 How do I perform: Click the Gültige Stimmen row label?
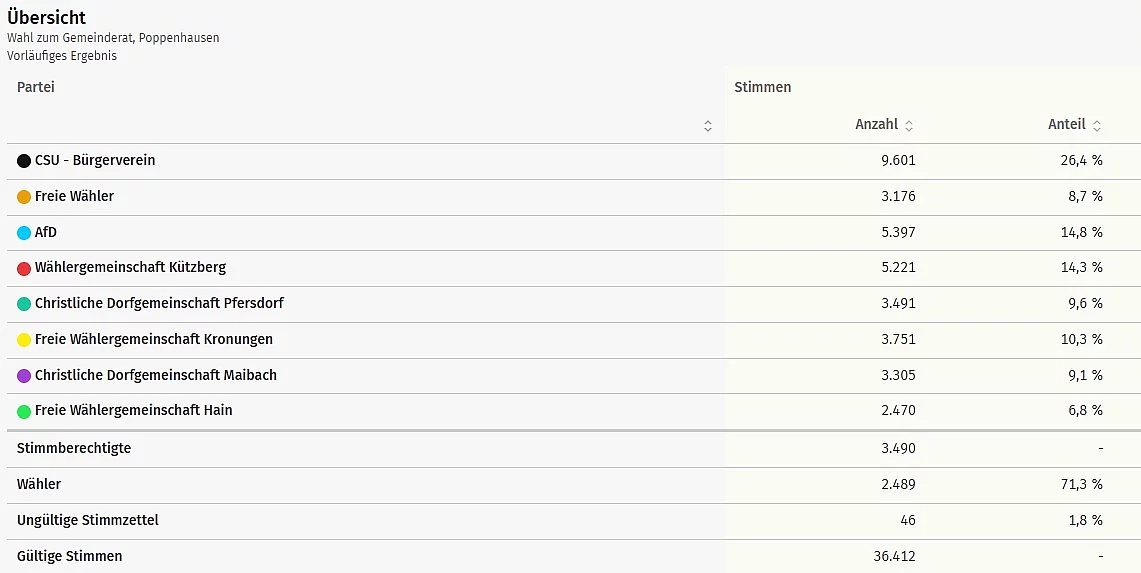tap(69, 556)
